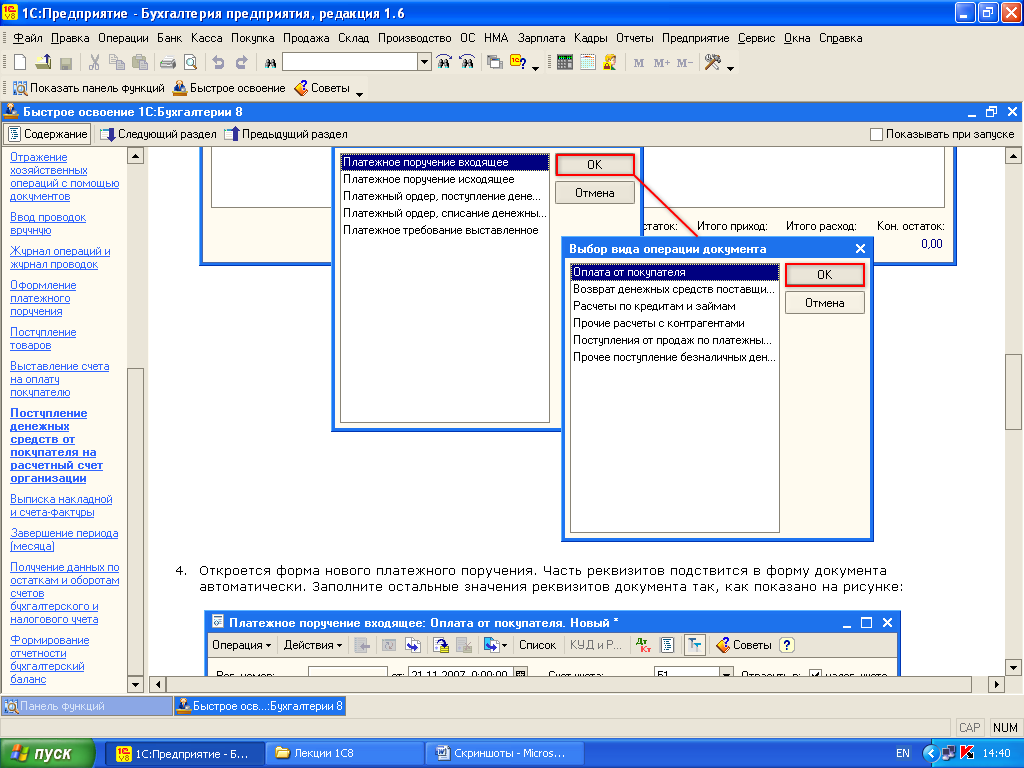The width and height of the screenshot is (1024, 768).
Task: Click the Redo arrow icon
Action: point(241,63)
